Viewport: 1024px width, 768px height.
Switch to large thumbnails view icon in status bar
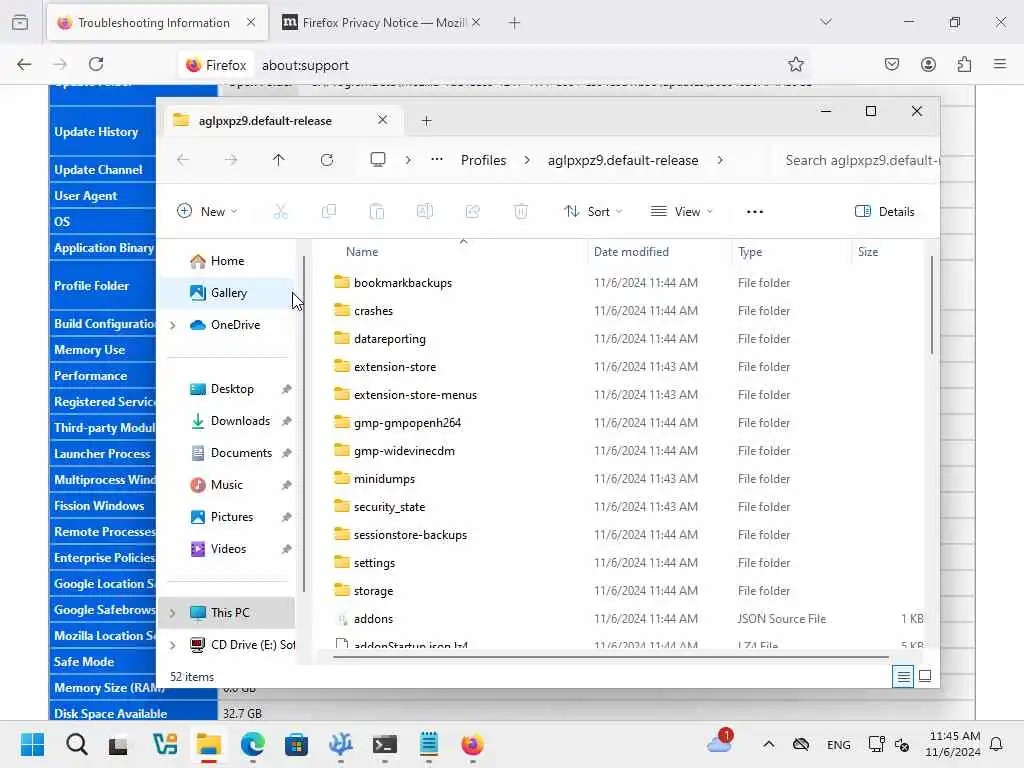click(x=925, y=677)
